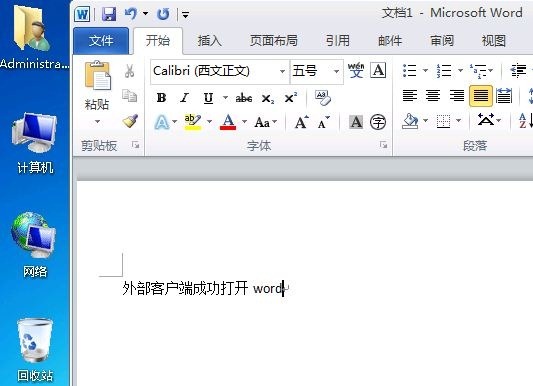Apply text effects glowing A

point(162,122)
